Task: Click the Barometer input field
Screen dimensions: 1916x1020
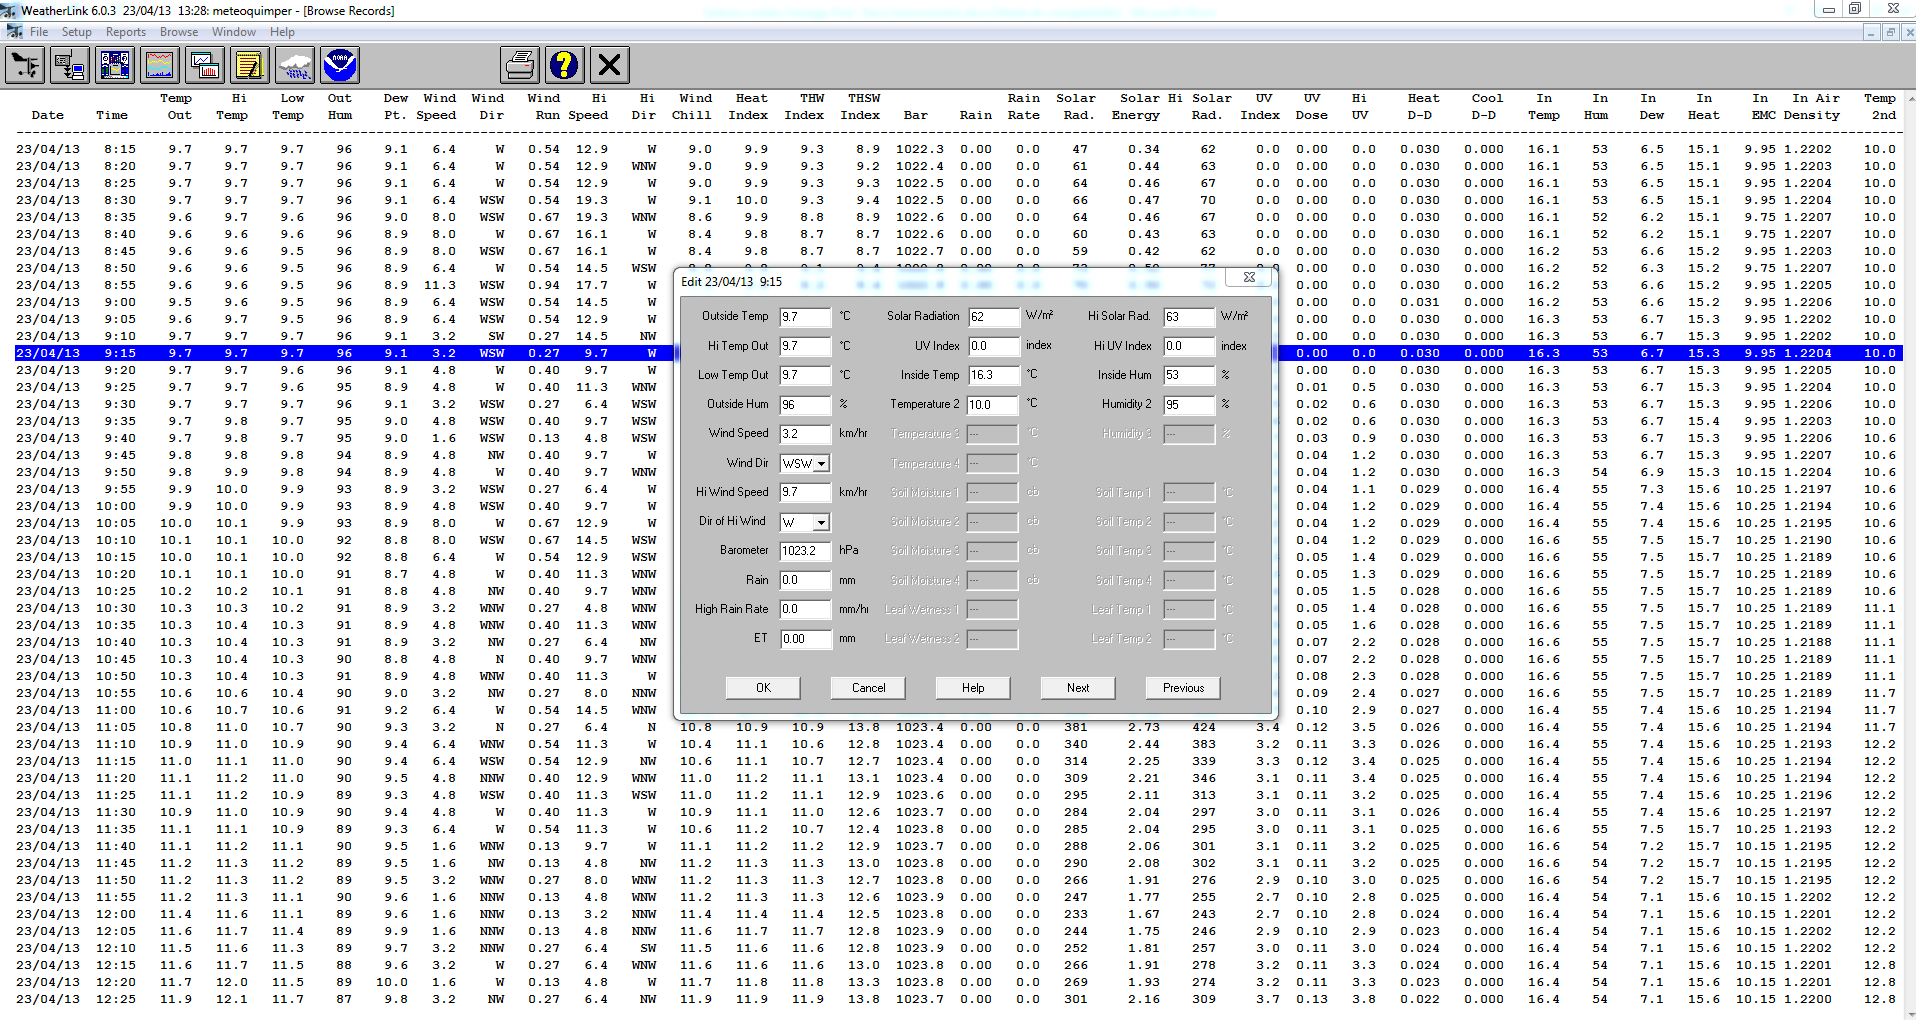Action: pos(806,551)
